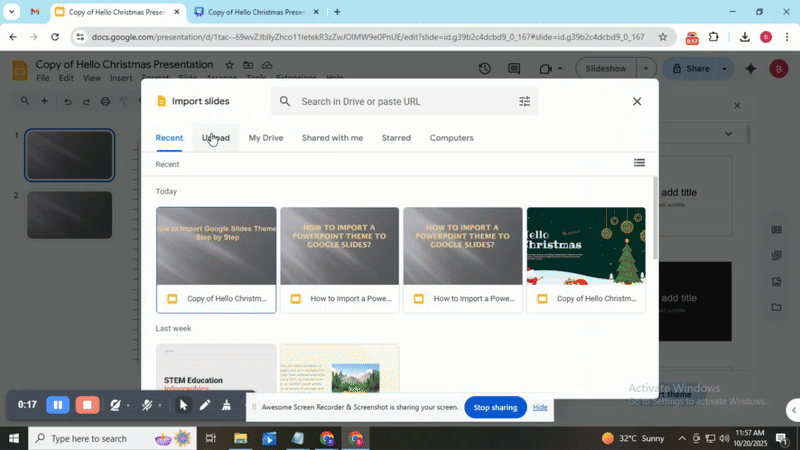Pause the screen recording
Image resolution: width=800 pixels, height=450 pixels.
click(x=58, y=405)
